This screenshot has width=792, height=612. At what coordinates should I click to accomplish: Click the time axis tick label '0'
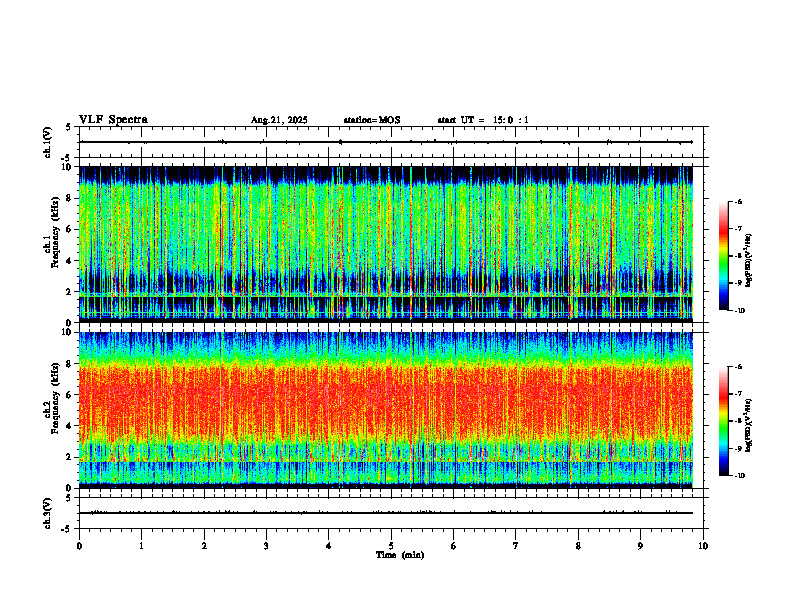[79, 546]
